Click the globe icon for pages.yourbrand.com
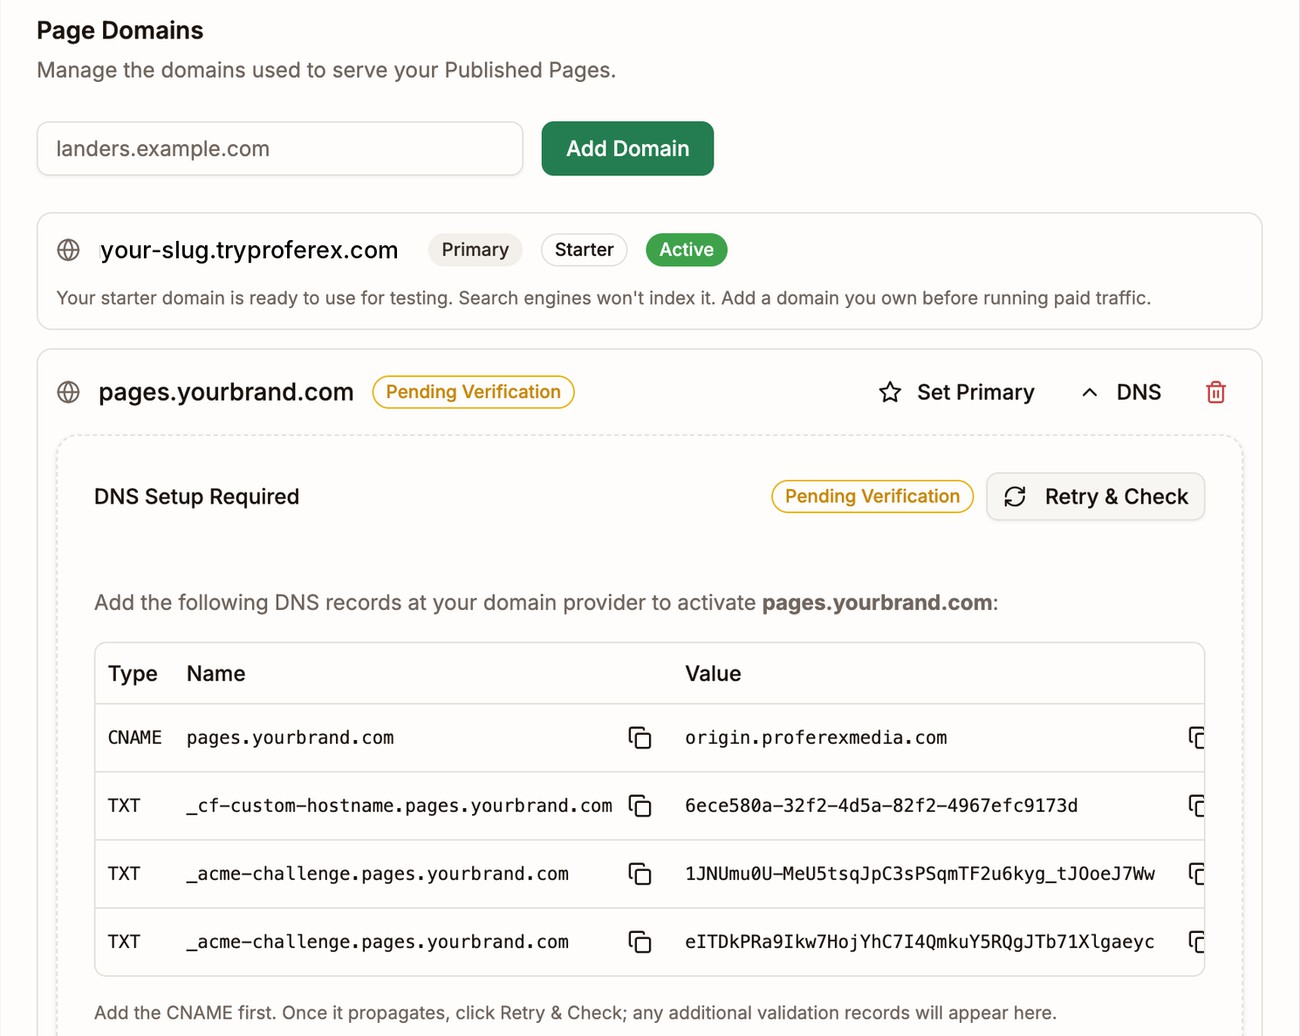This screenshot has height=1036, width=1300. pos(68,392)
